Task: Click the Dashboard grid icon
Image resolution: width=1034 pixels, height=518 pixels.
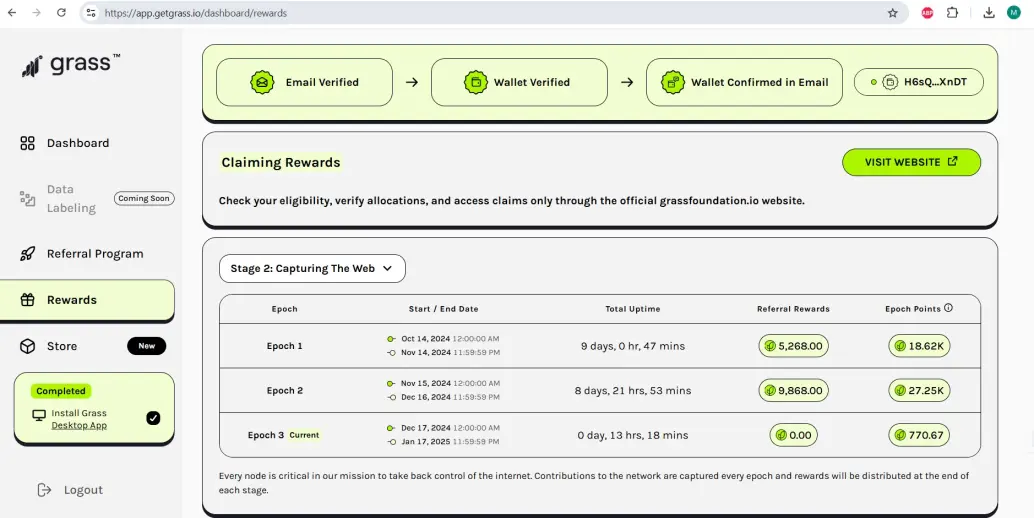Action: 27,143
